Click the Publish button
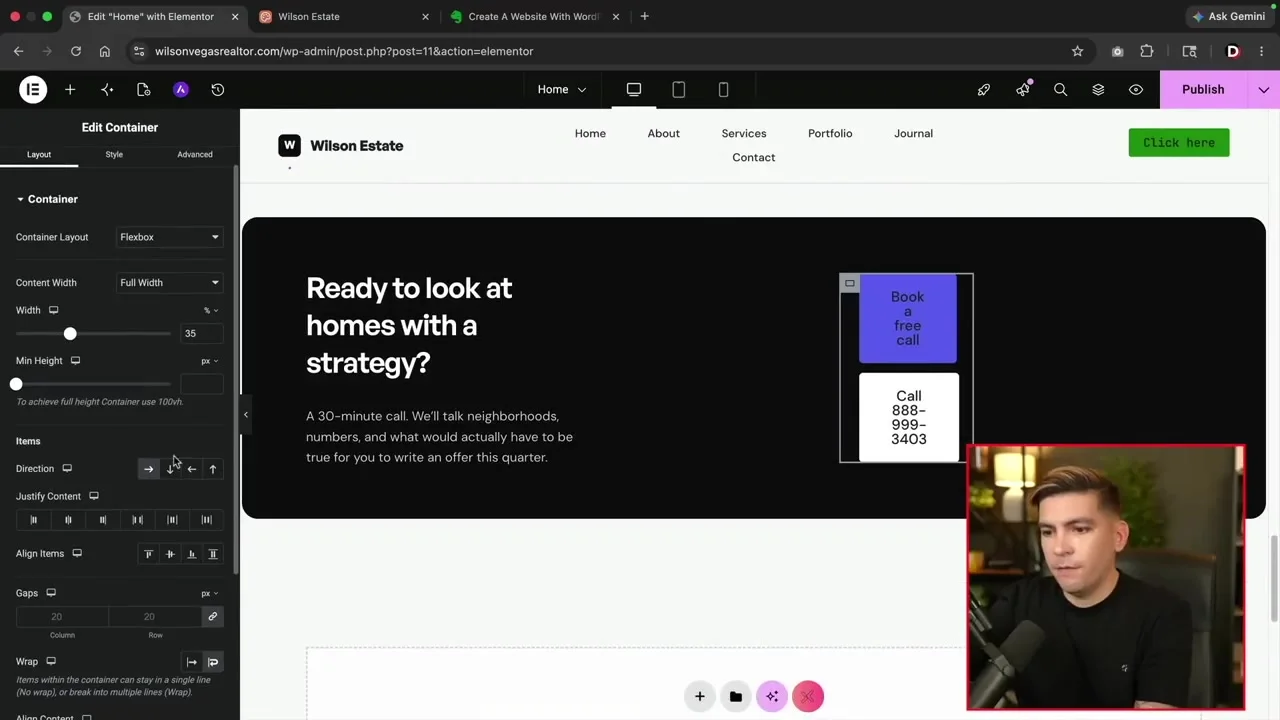The image size is (1280, 720). tap(1203, 90)
